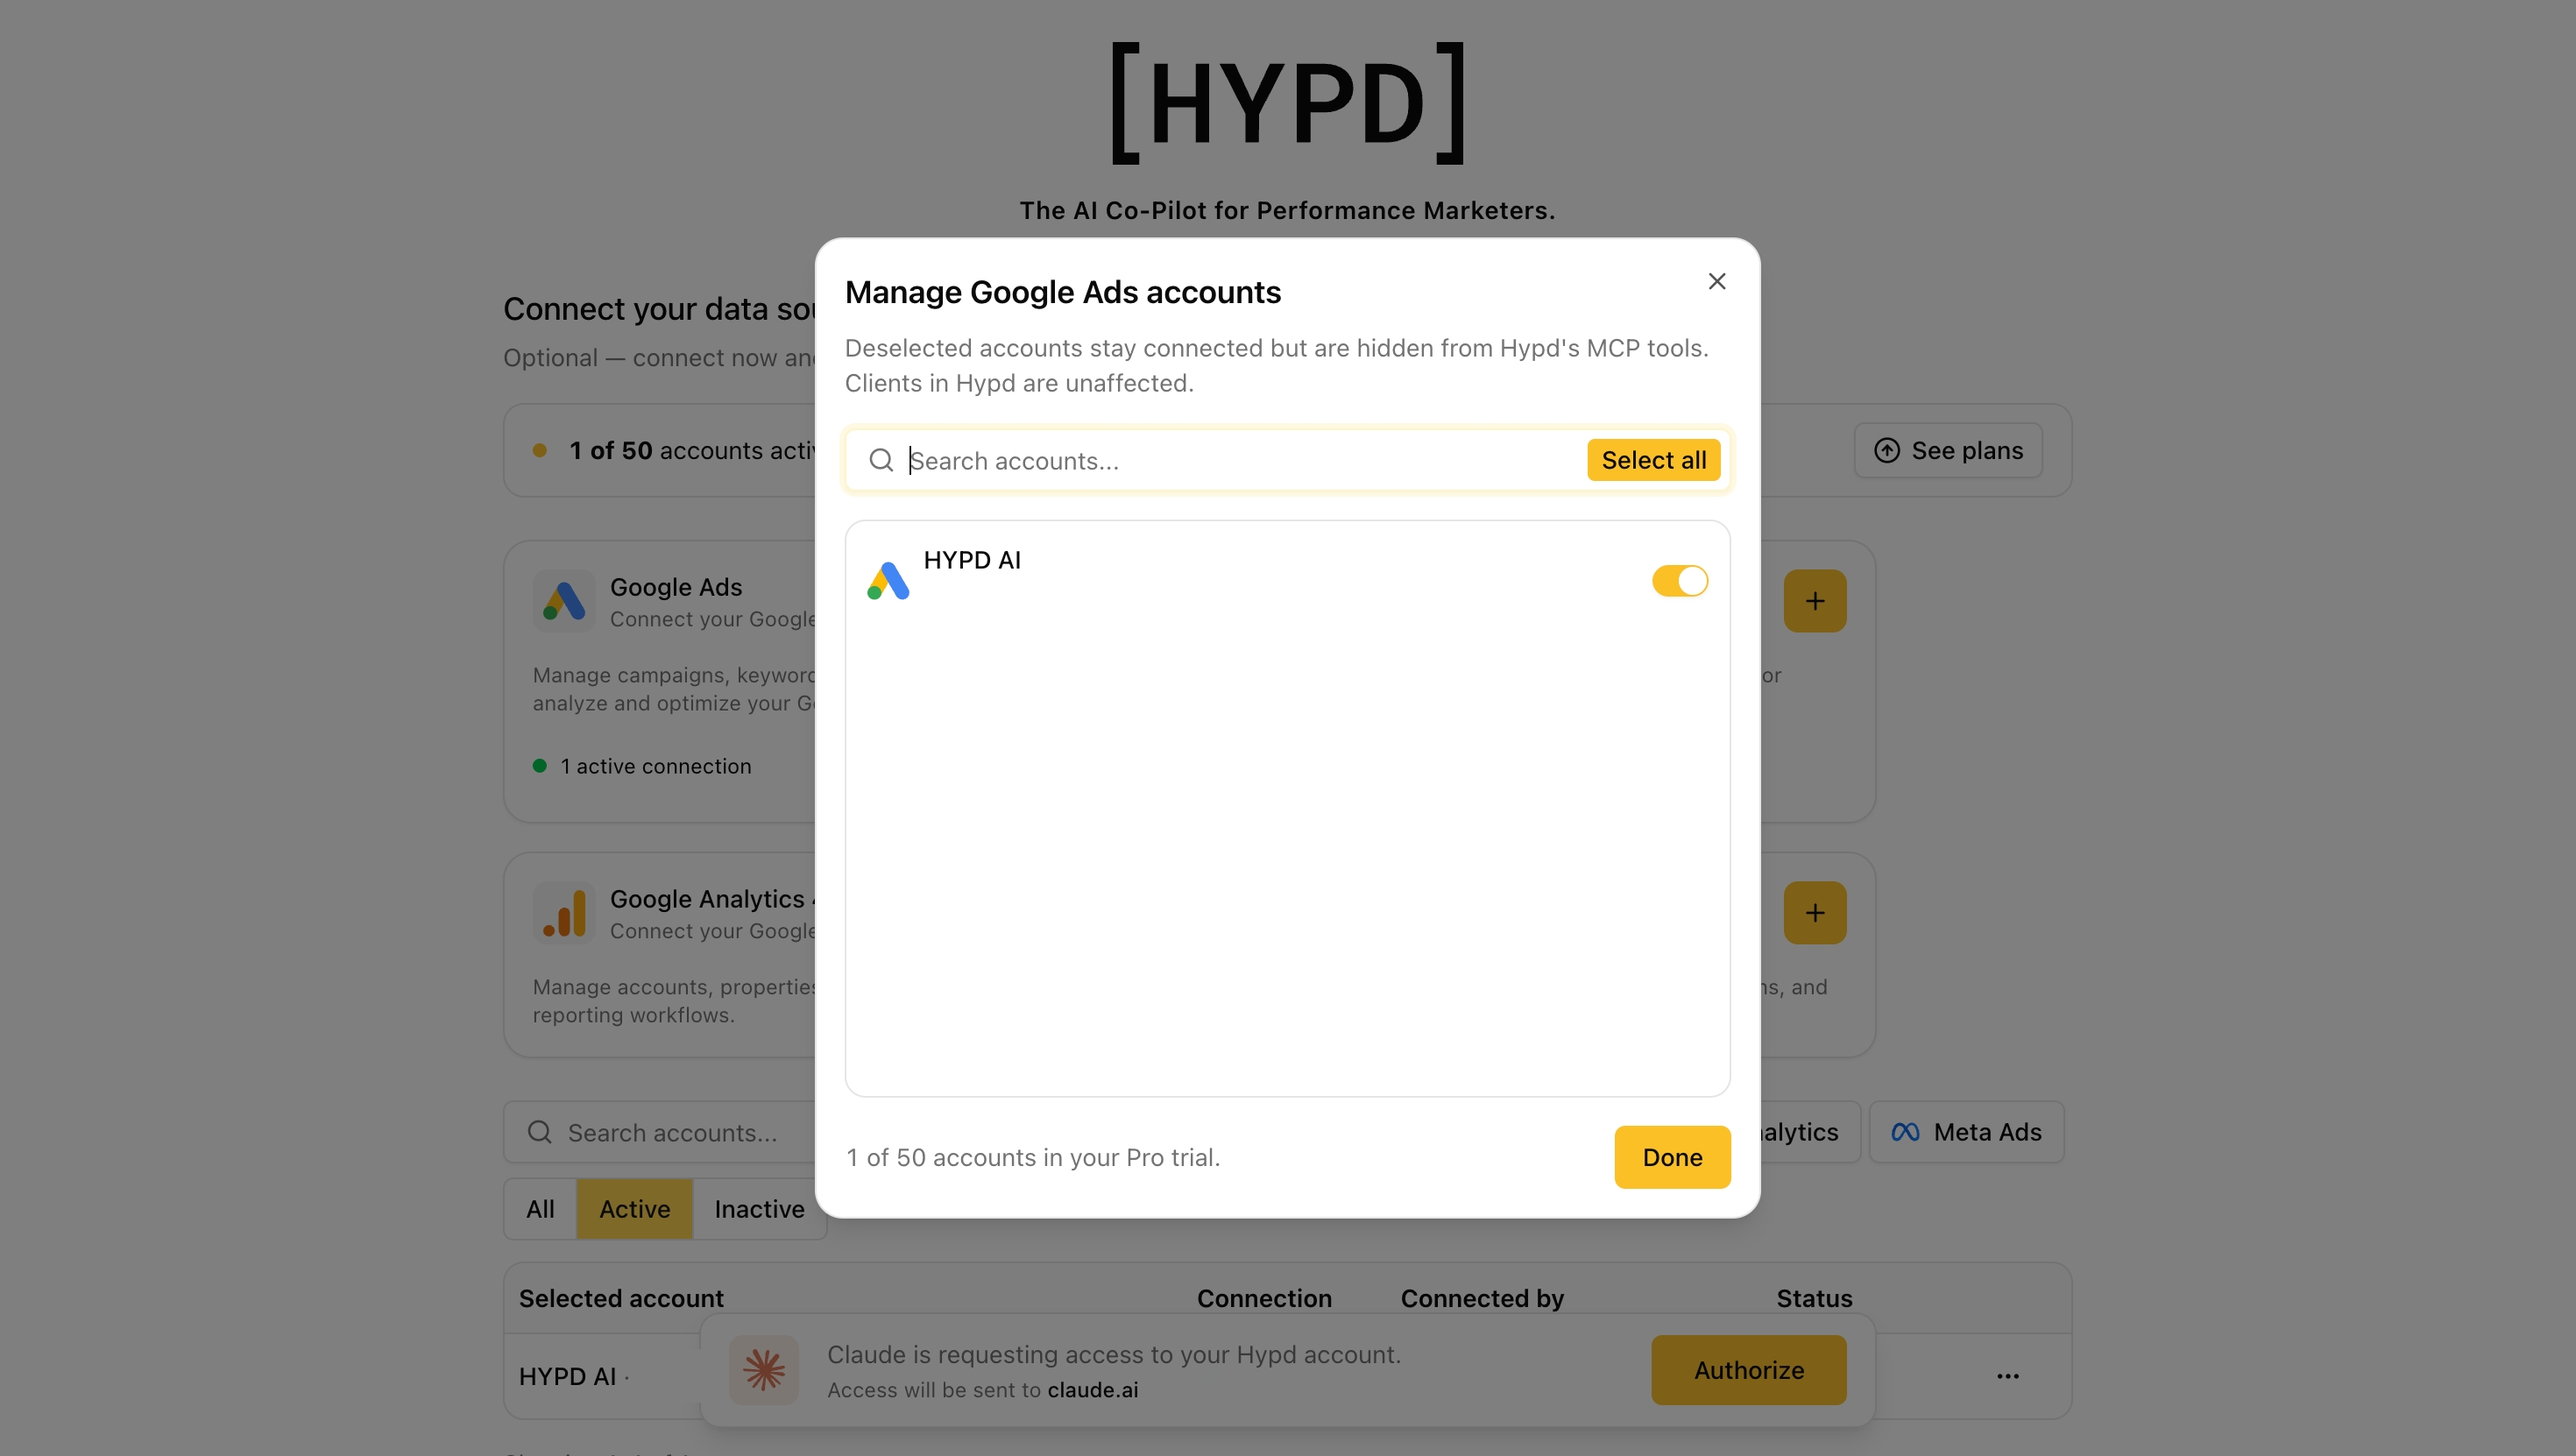
Task: Click the magnifier icon in background search field
Action: click(540, 1132)
